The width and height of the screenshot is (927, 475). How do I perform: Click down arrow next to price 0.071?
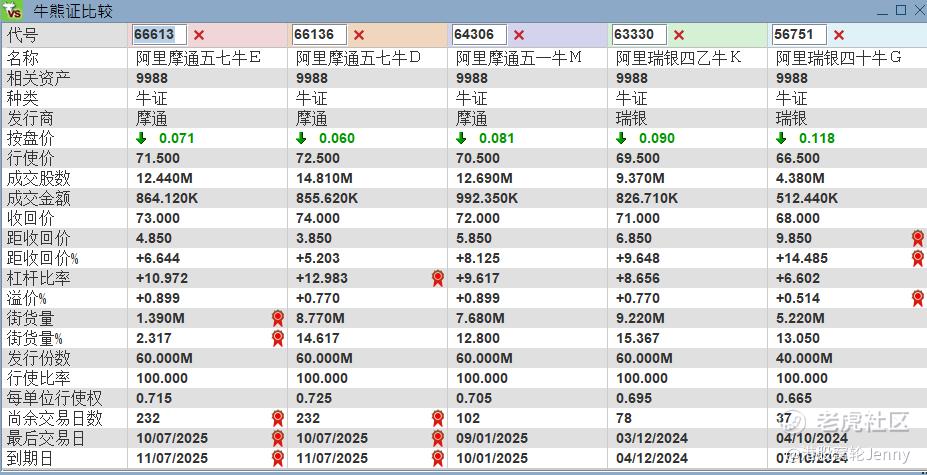click(141, 138)
